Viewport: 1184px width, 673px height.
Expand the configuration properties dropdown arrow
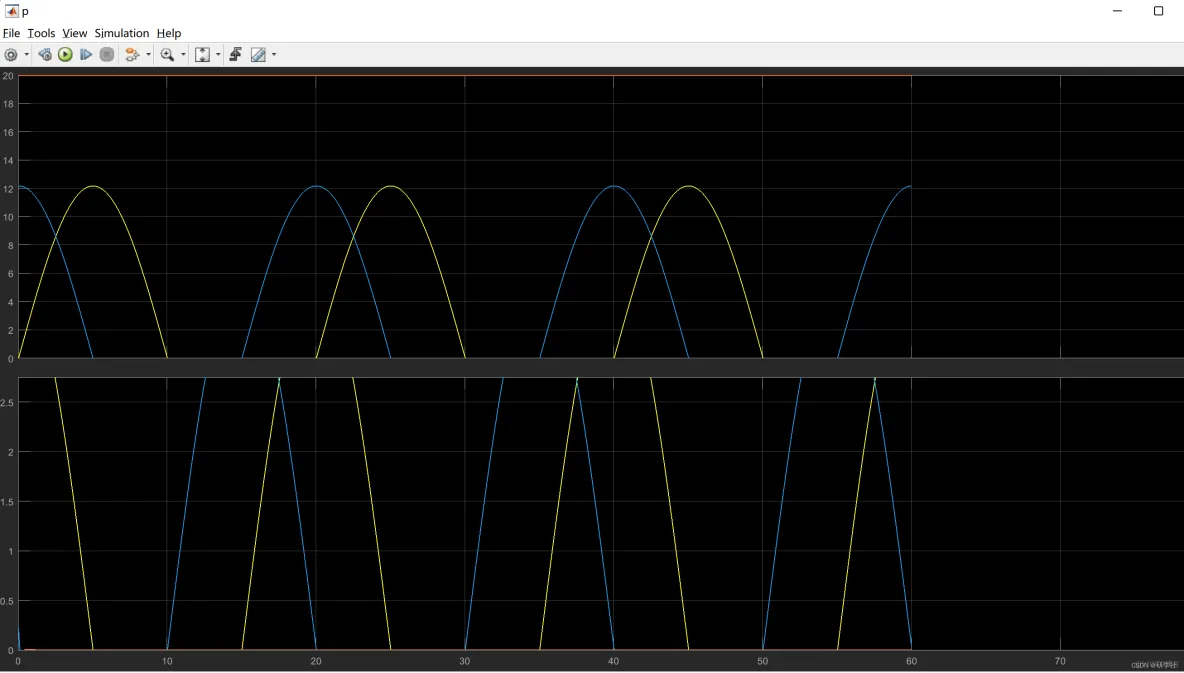(x=26, y=54)
